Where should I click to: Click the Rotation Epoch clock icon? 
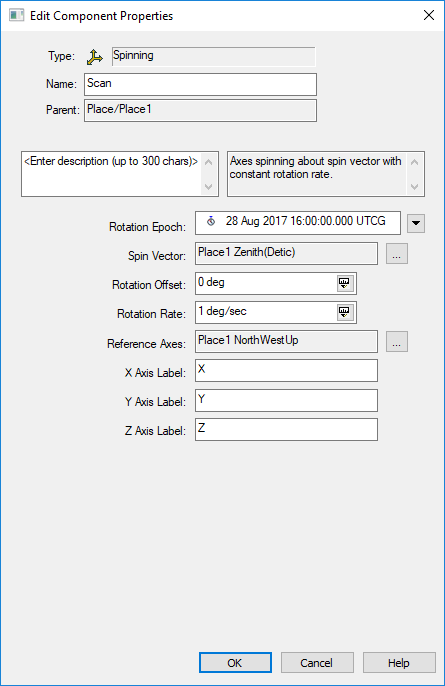coord(211,221)
